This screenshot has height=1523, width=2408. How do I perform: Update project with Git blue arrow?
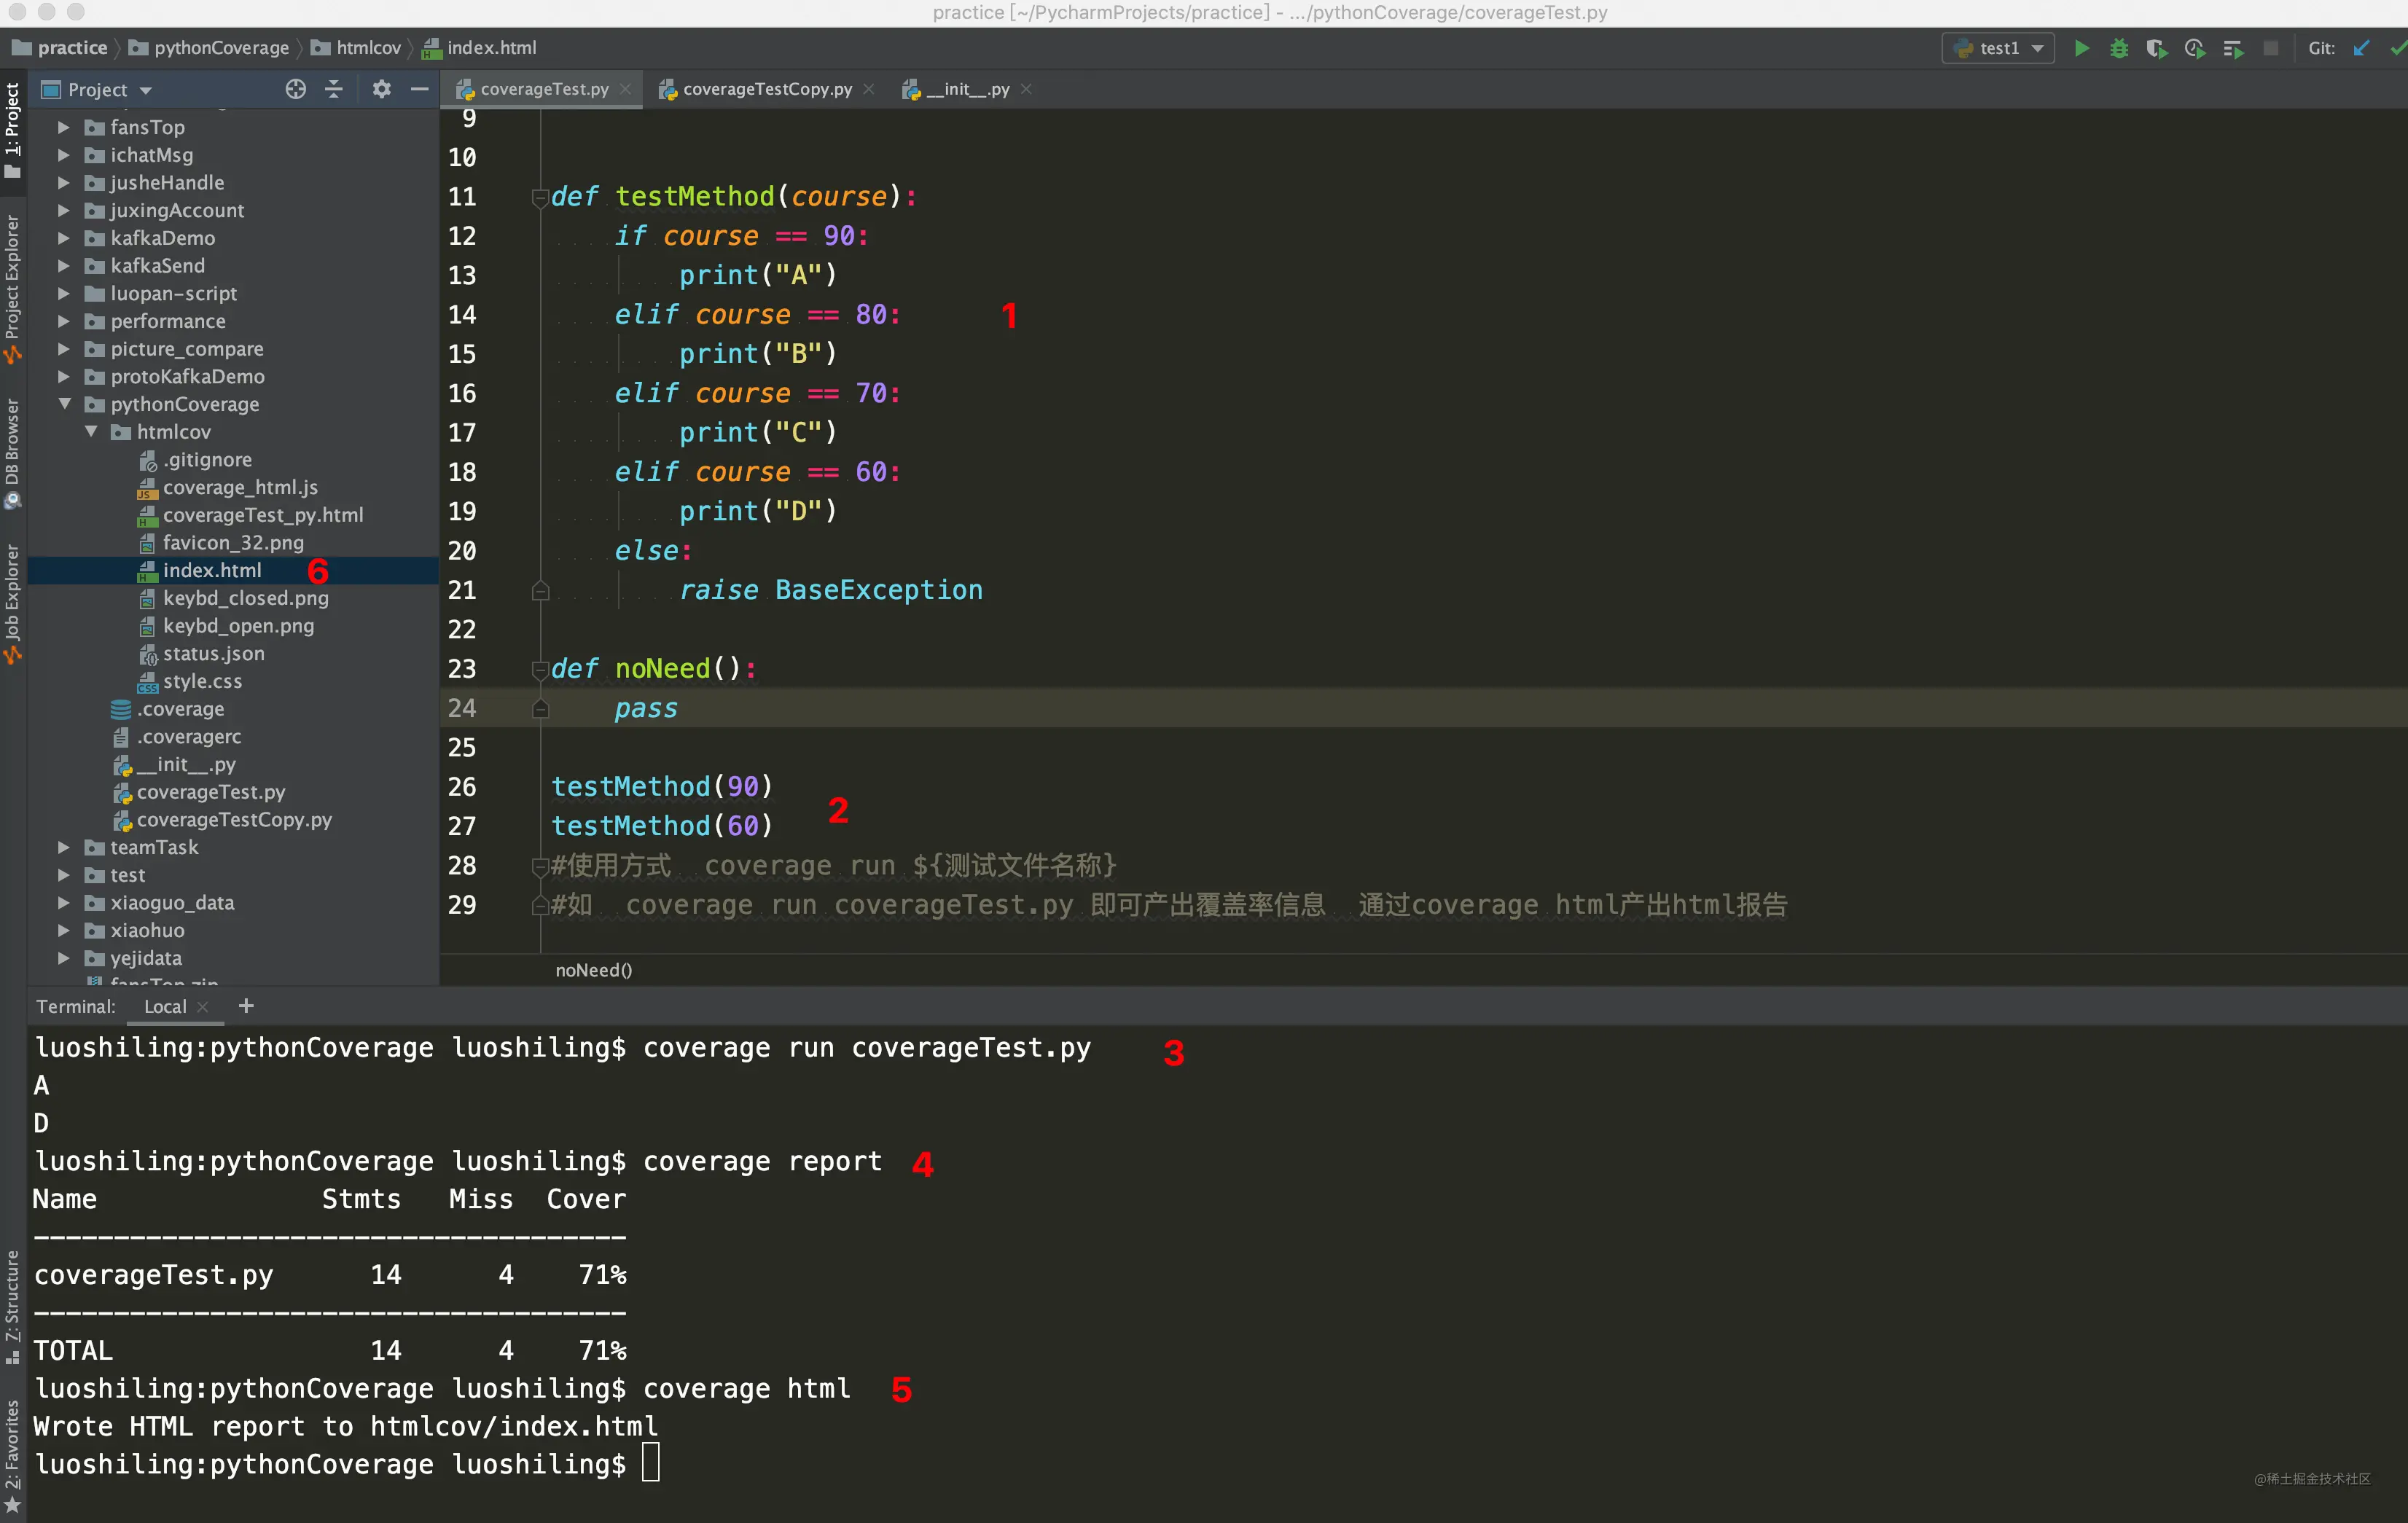click(x=2362, y=48)
